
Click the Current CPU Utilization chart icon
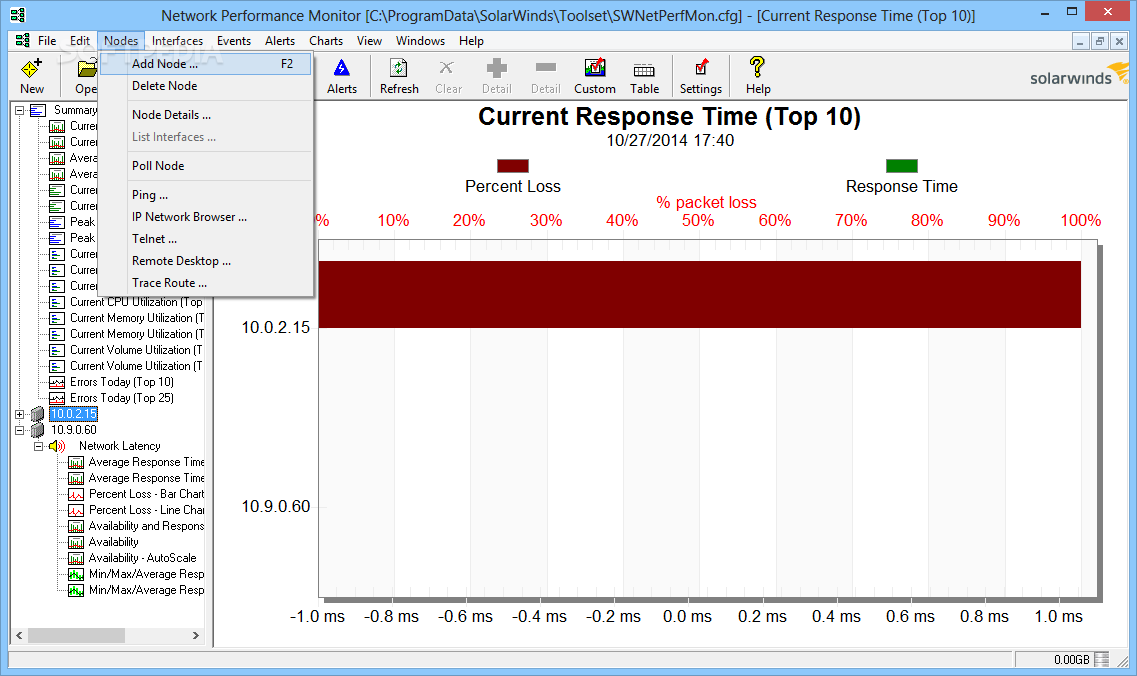[57, 302]
